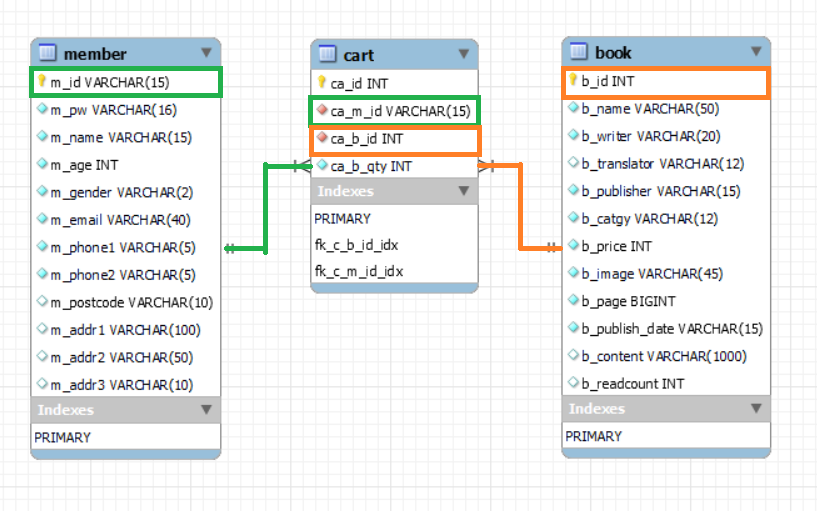Click the primary key icon of b_id

[573, 80]
